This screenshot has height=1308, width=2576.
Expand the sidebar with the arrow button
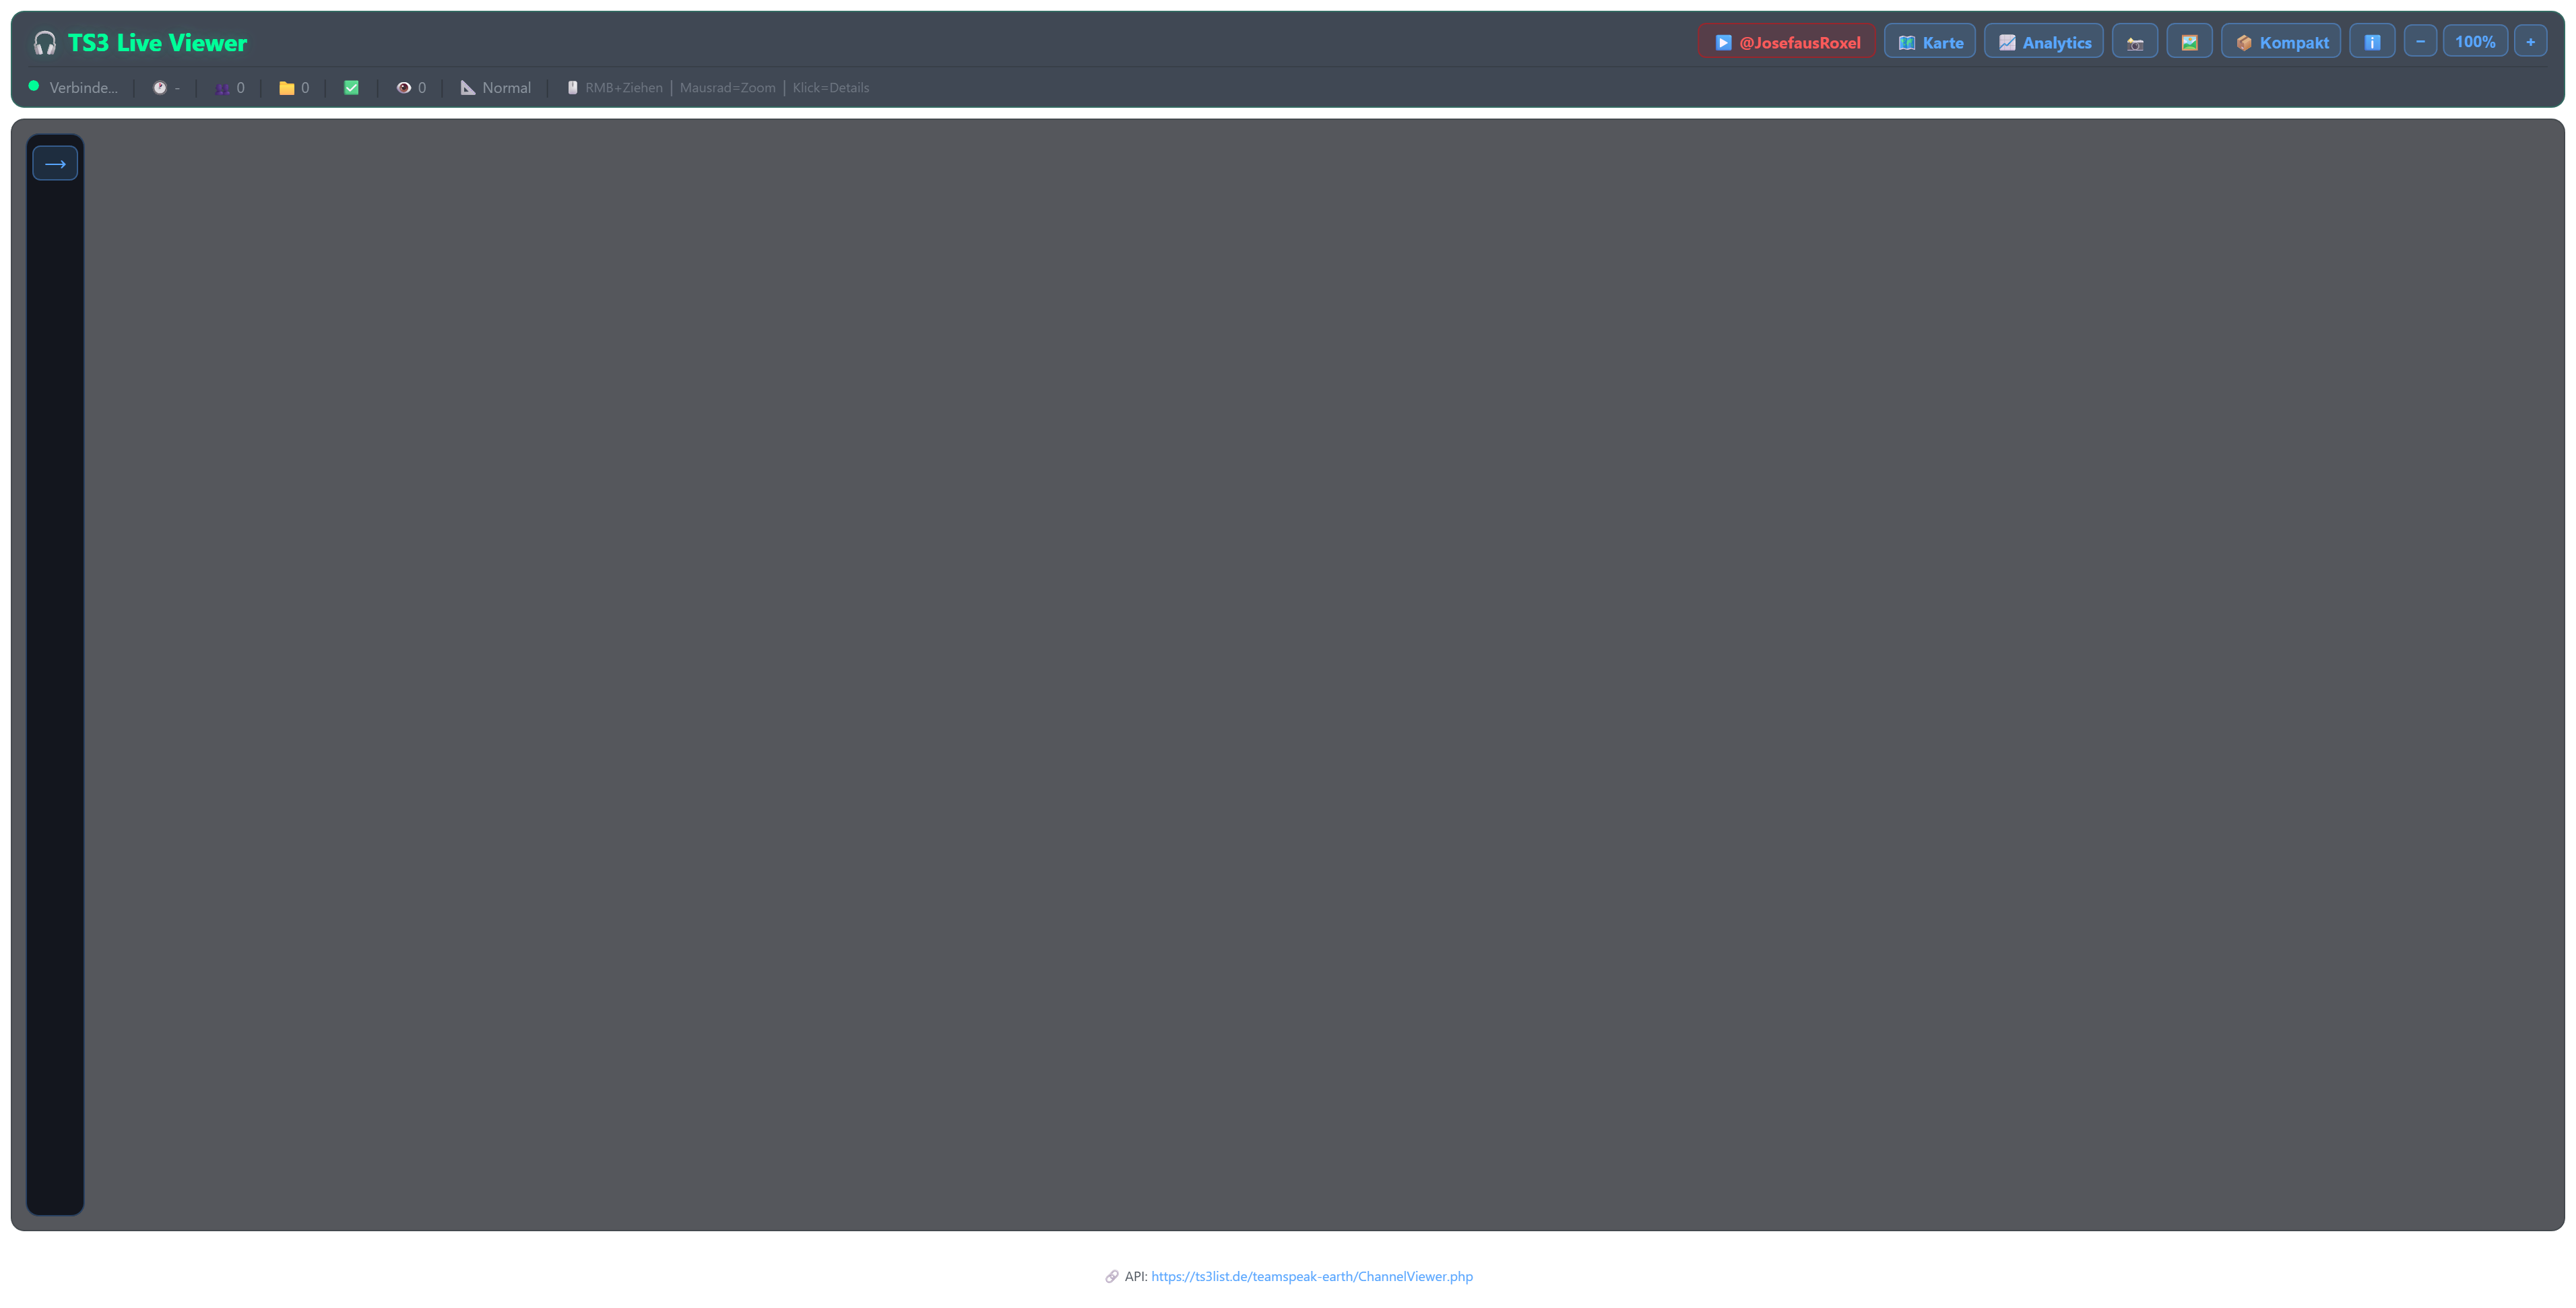coord(55,163)
